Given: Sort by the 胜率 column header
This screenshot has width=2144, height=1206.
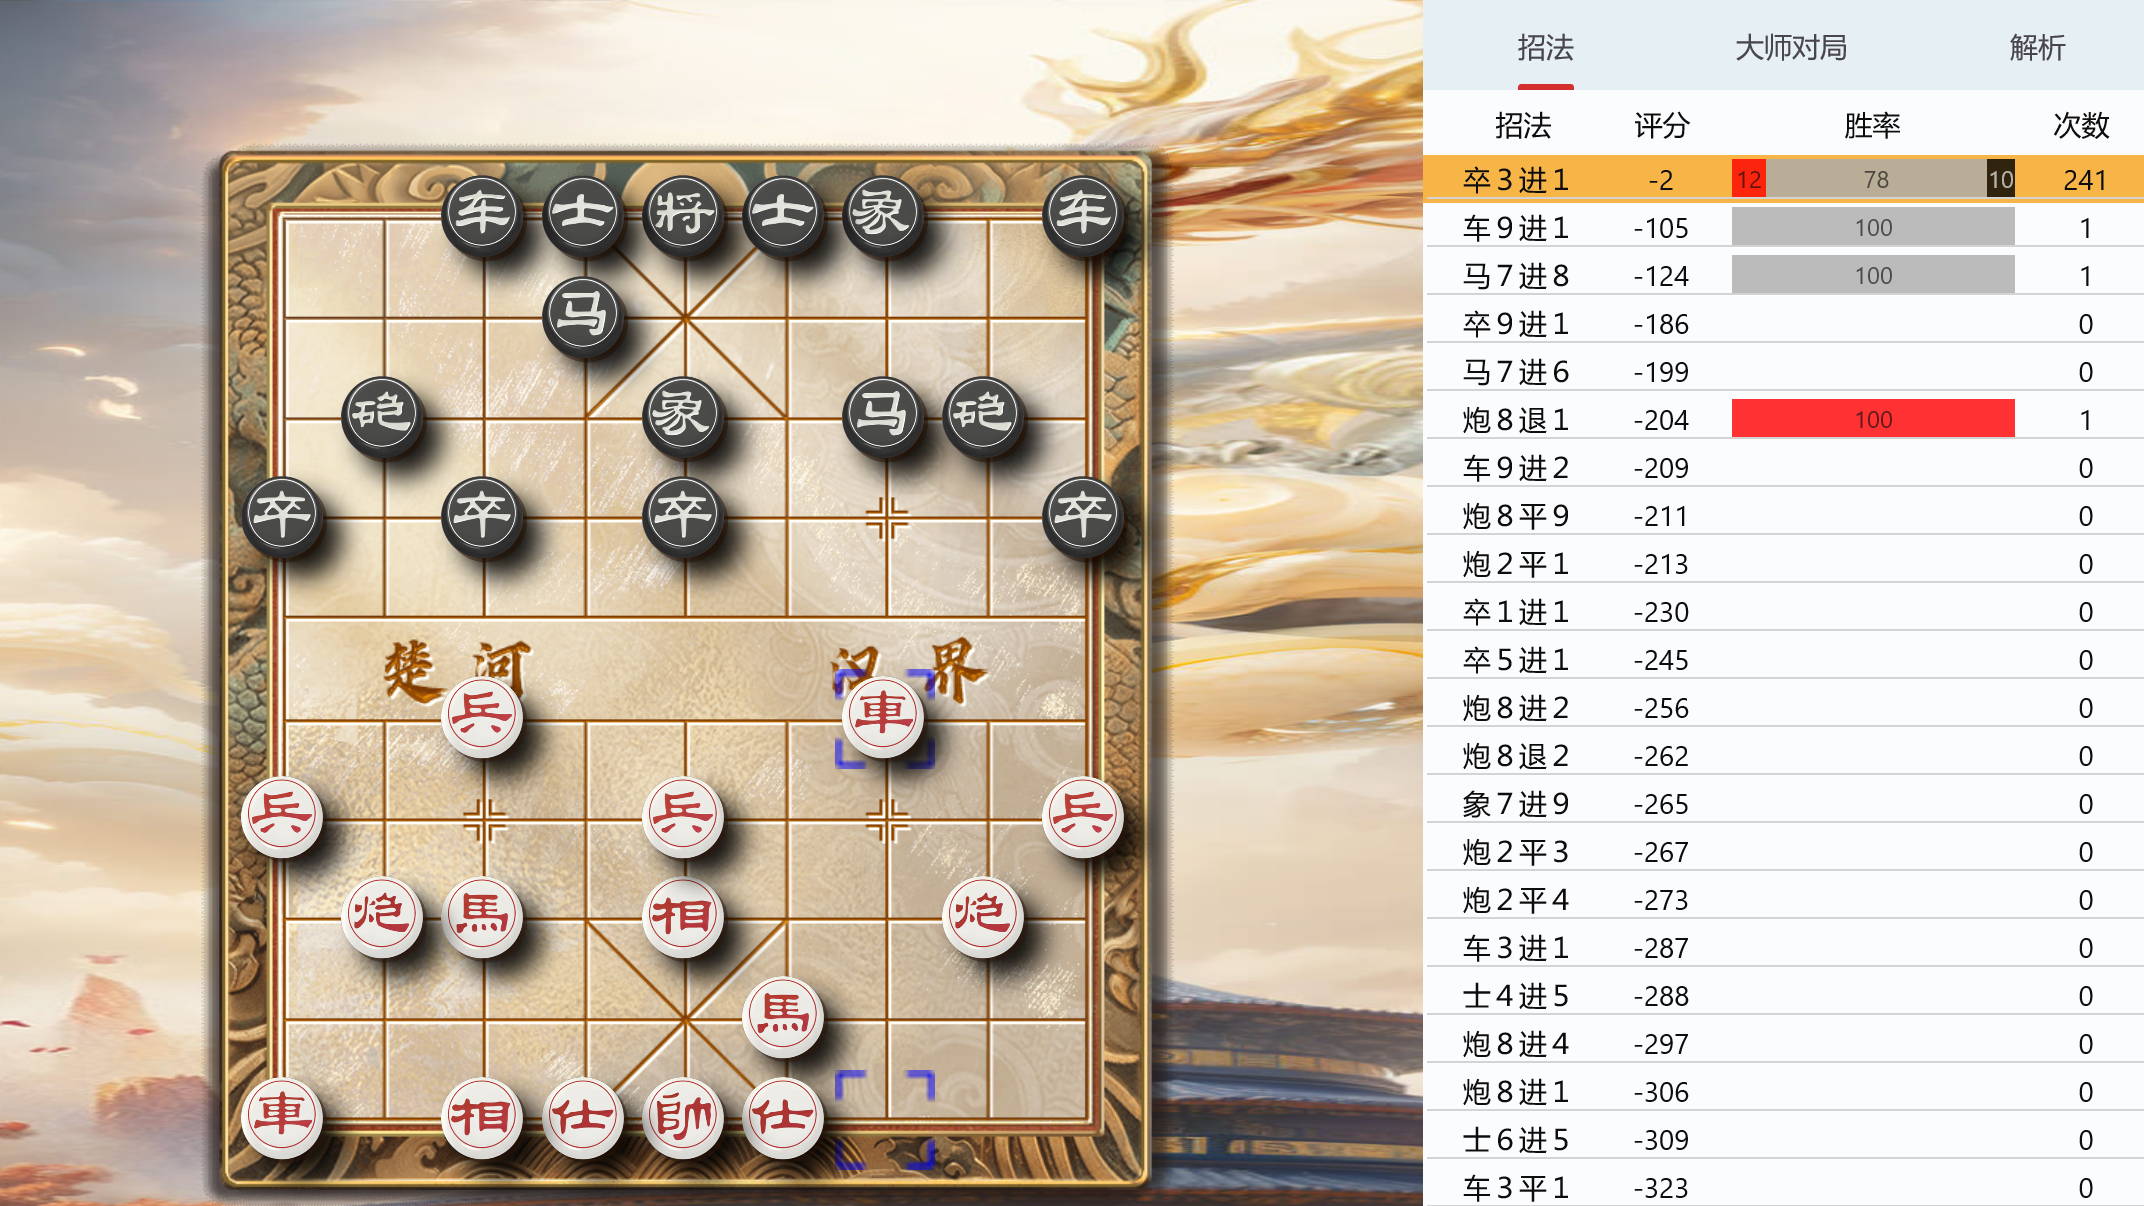Looking at the screenshot, I should (1872, 125).
